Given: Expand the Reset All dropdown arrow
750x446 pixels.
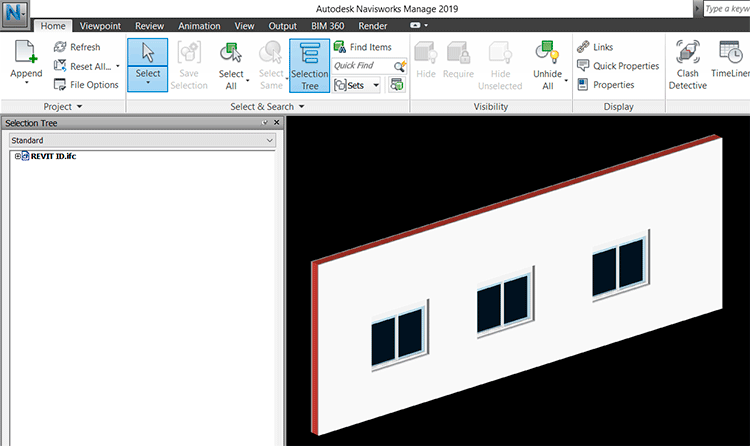Looking at the screenshot, I should (x=118, y=66).
